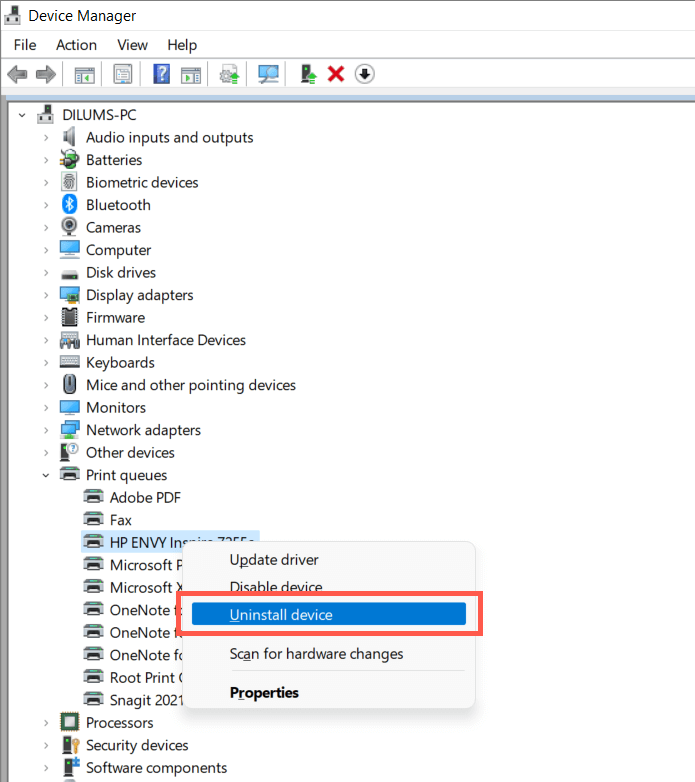
Task: Open the blue Help toolbar icon
Action: coord(161,74)
